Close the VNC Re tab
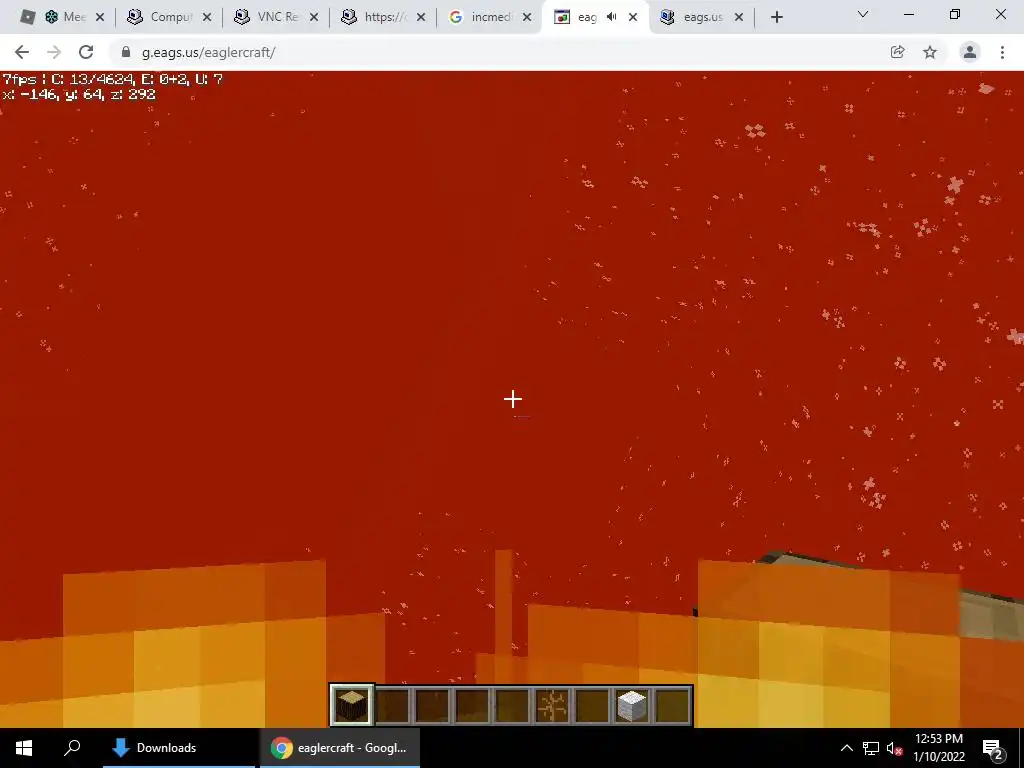1024x768 pixels. (314, 18)
